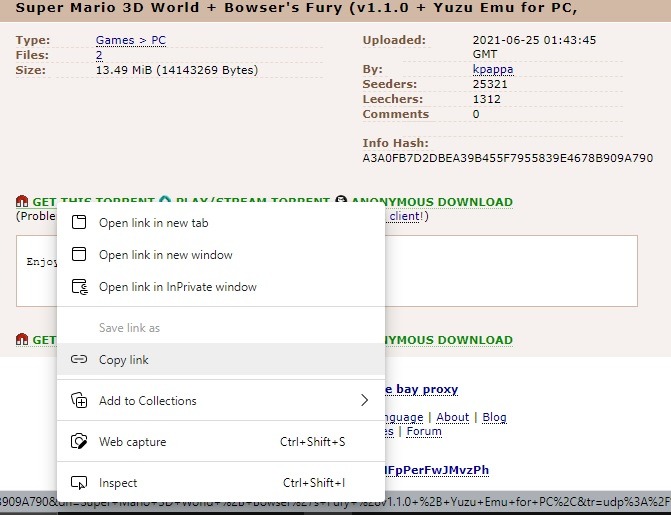Click the InPrivate window icon in context menu
Viewport: 671px width, 515px height.
(x=79, y=287)
